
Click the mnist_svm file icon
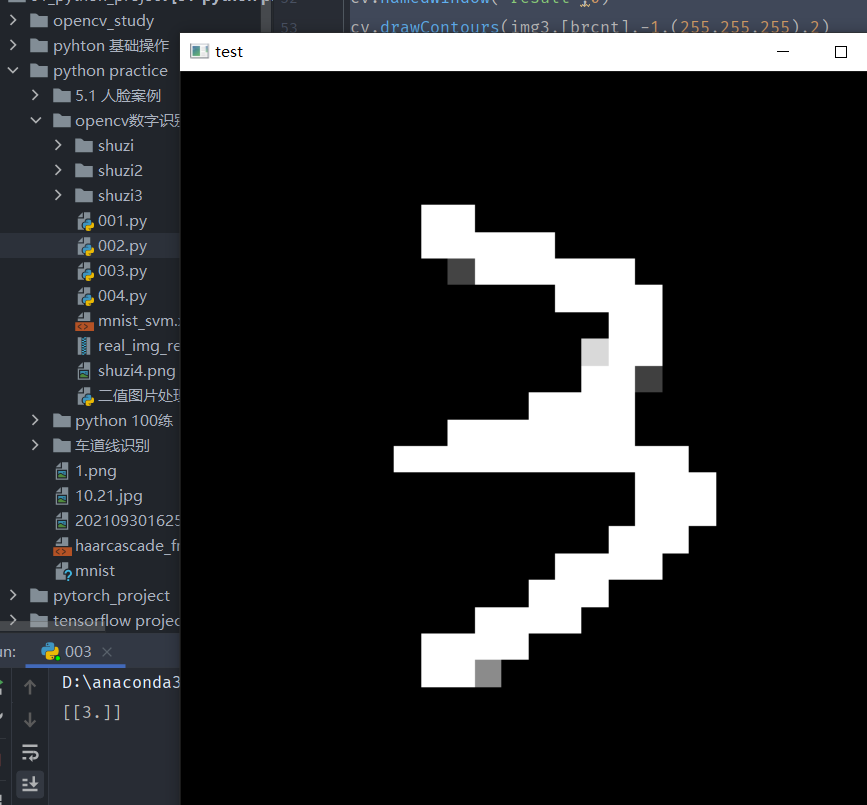84,320
